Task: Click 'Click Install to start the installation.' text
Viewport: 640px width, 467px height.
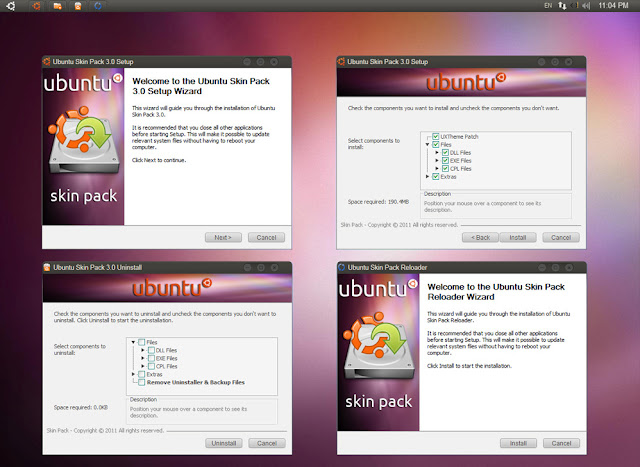Action: 469,366
